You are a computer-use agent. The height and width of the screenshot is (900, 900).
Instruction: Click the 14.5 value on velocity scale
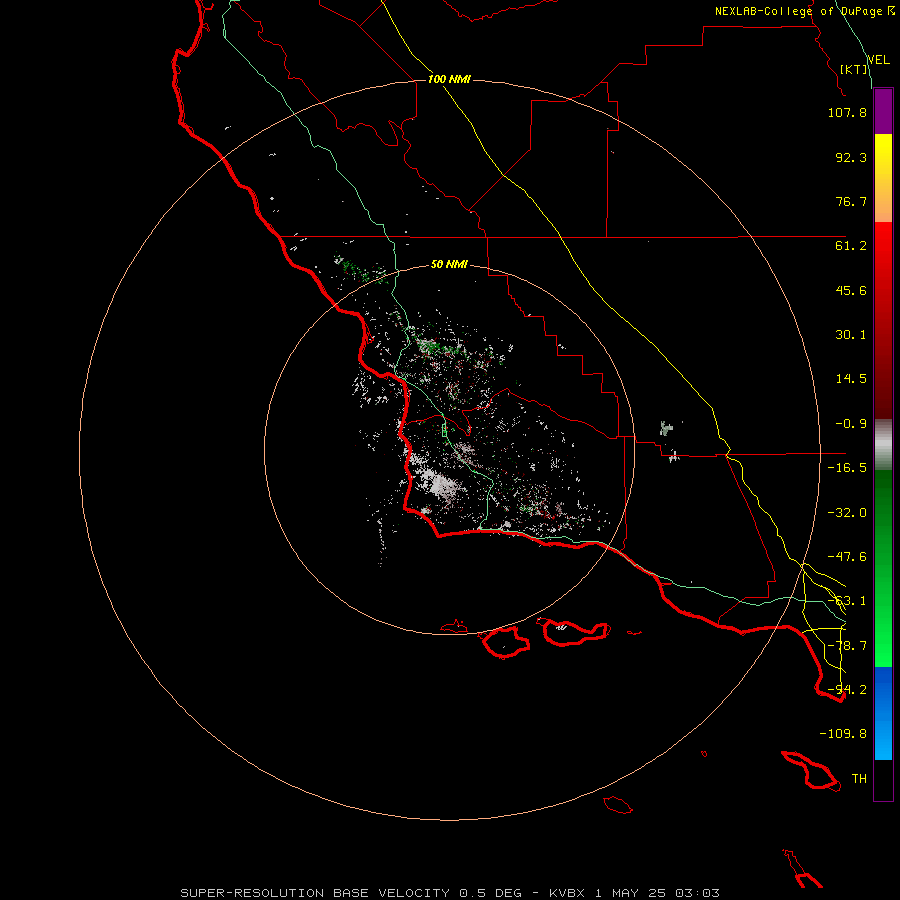click(851, 379)
